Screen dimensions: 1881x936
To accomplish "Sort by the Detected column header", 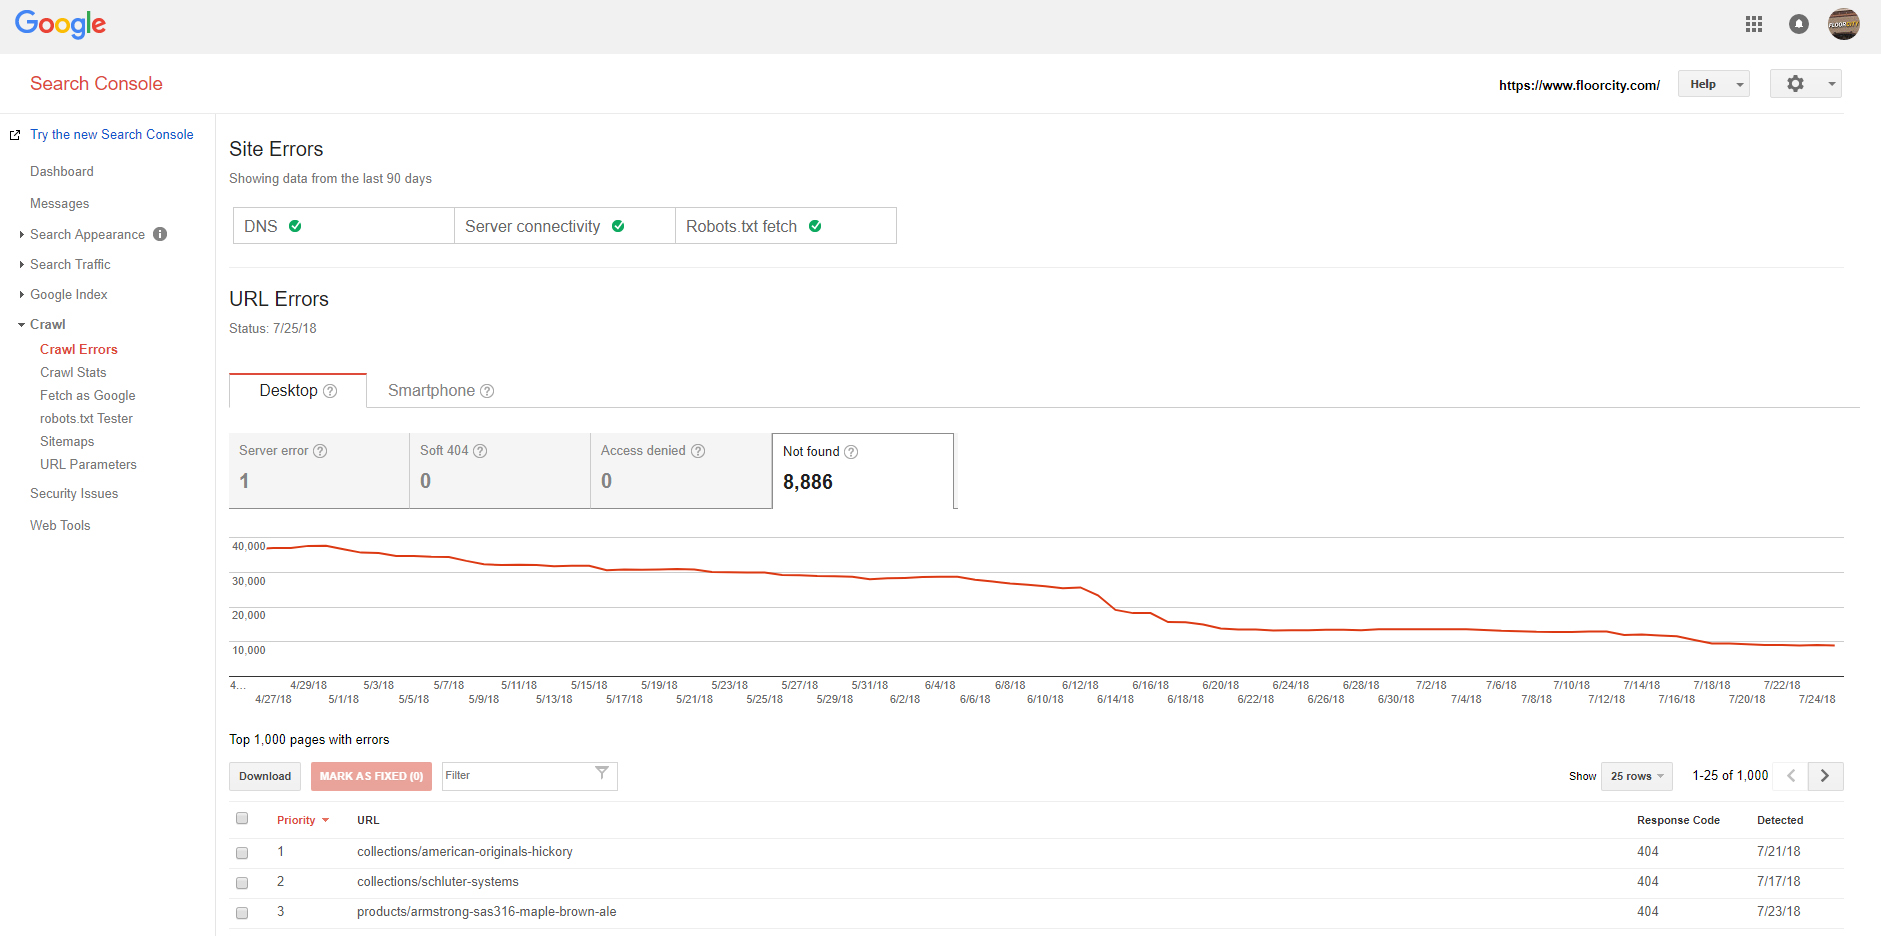I will click(1780, 820).
